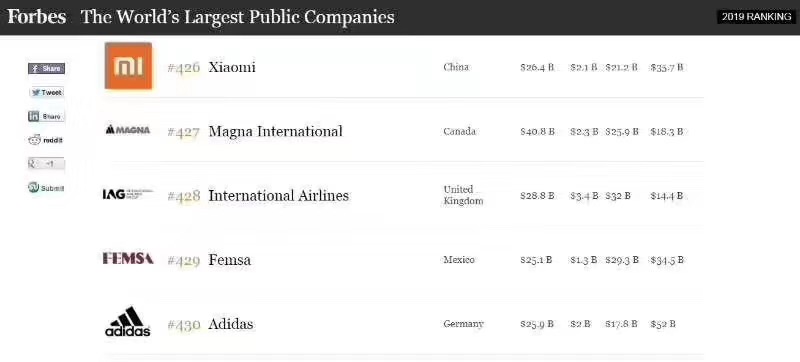Select the International Airlines entry
The width and height of the screenshot is (800, 362).
(x=279, y=195)
